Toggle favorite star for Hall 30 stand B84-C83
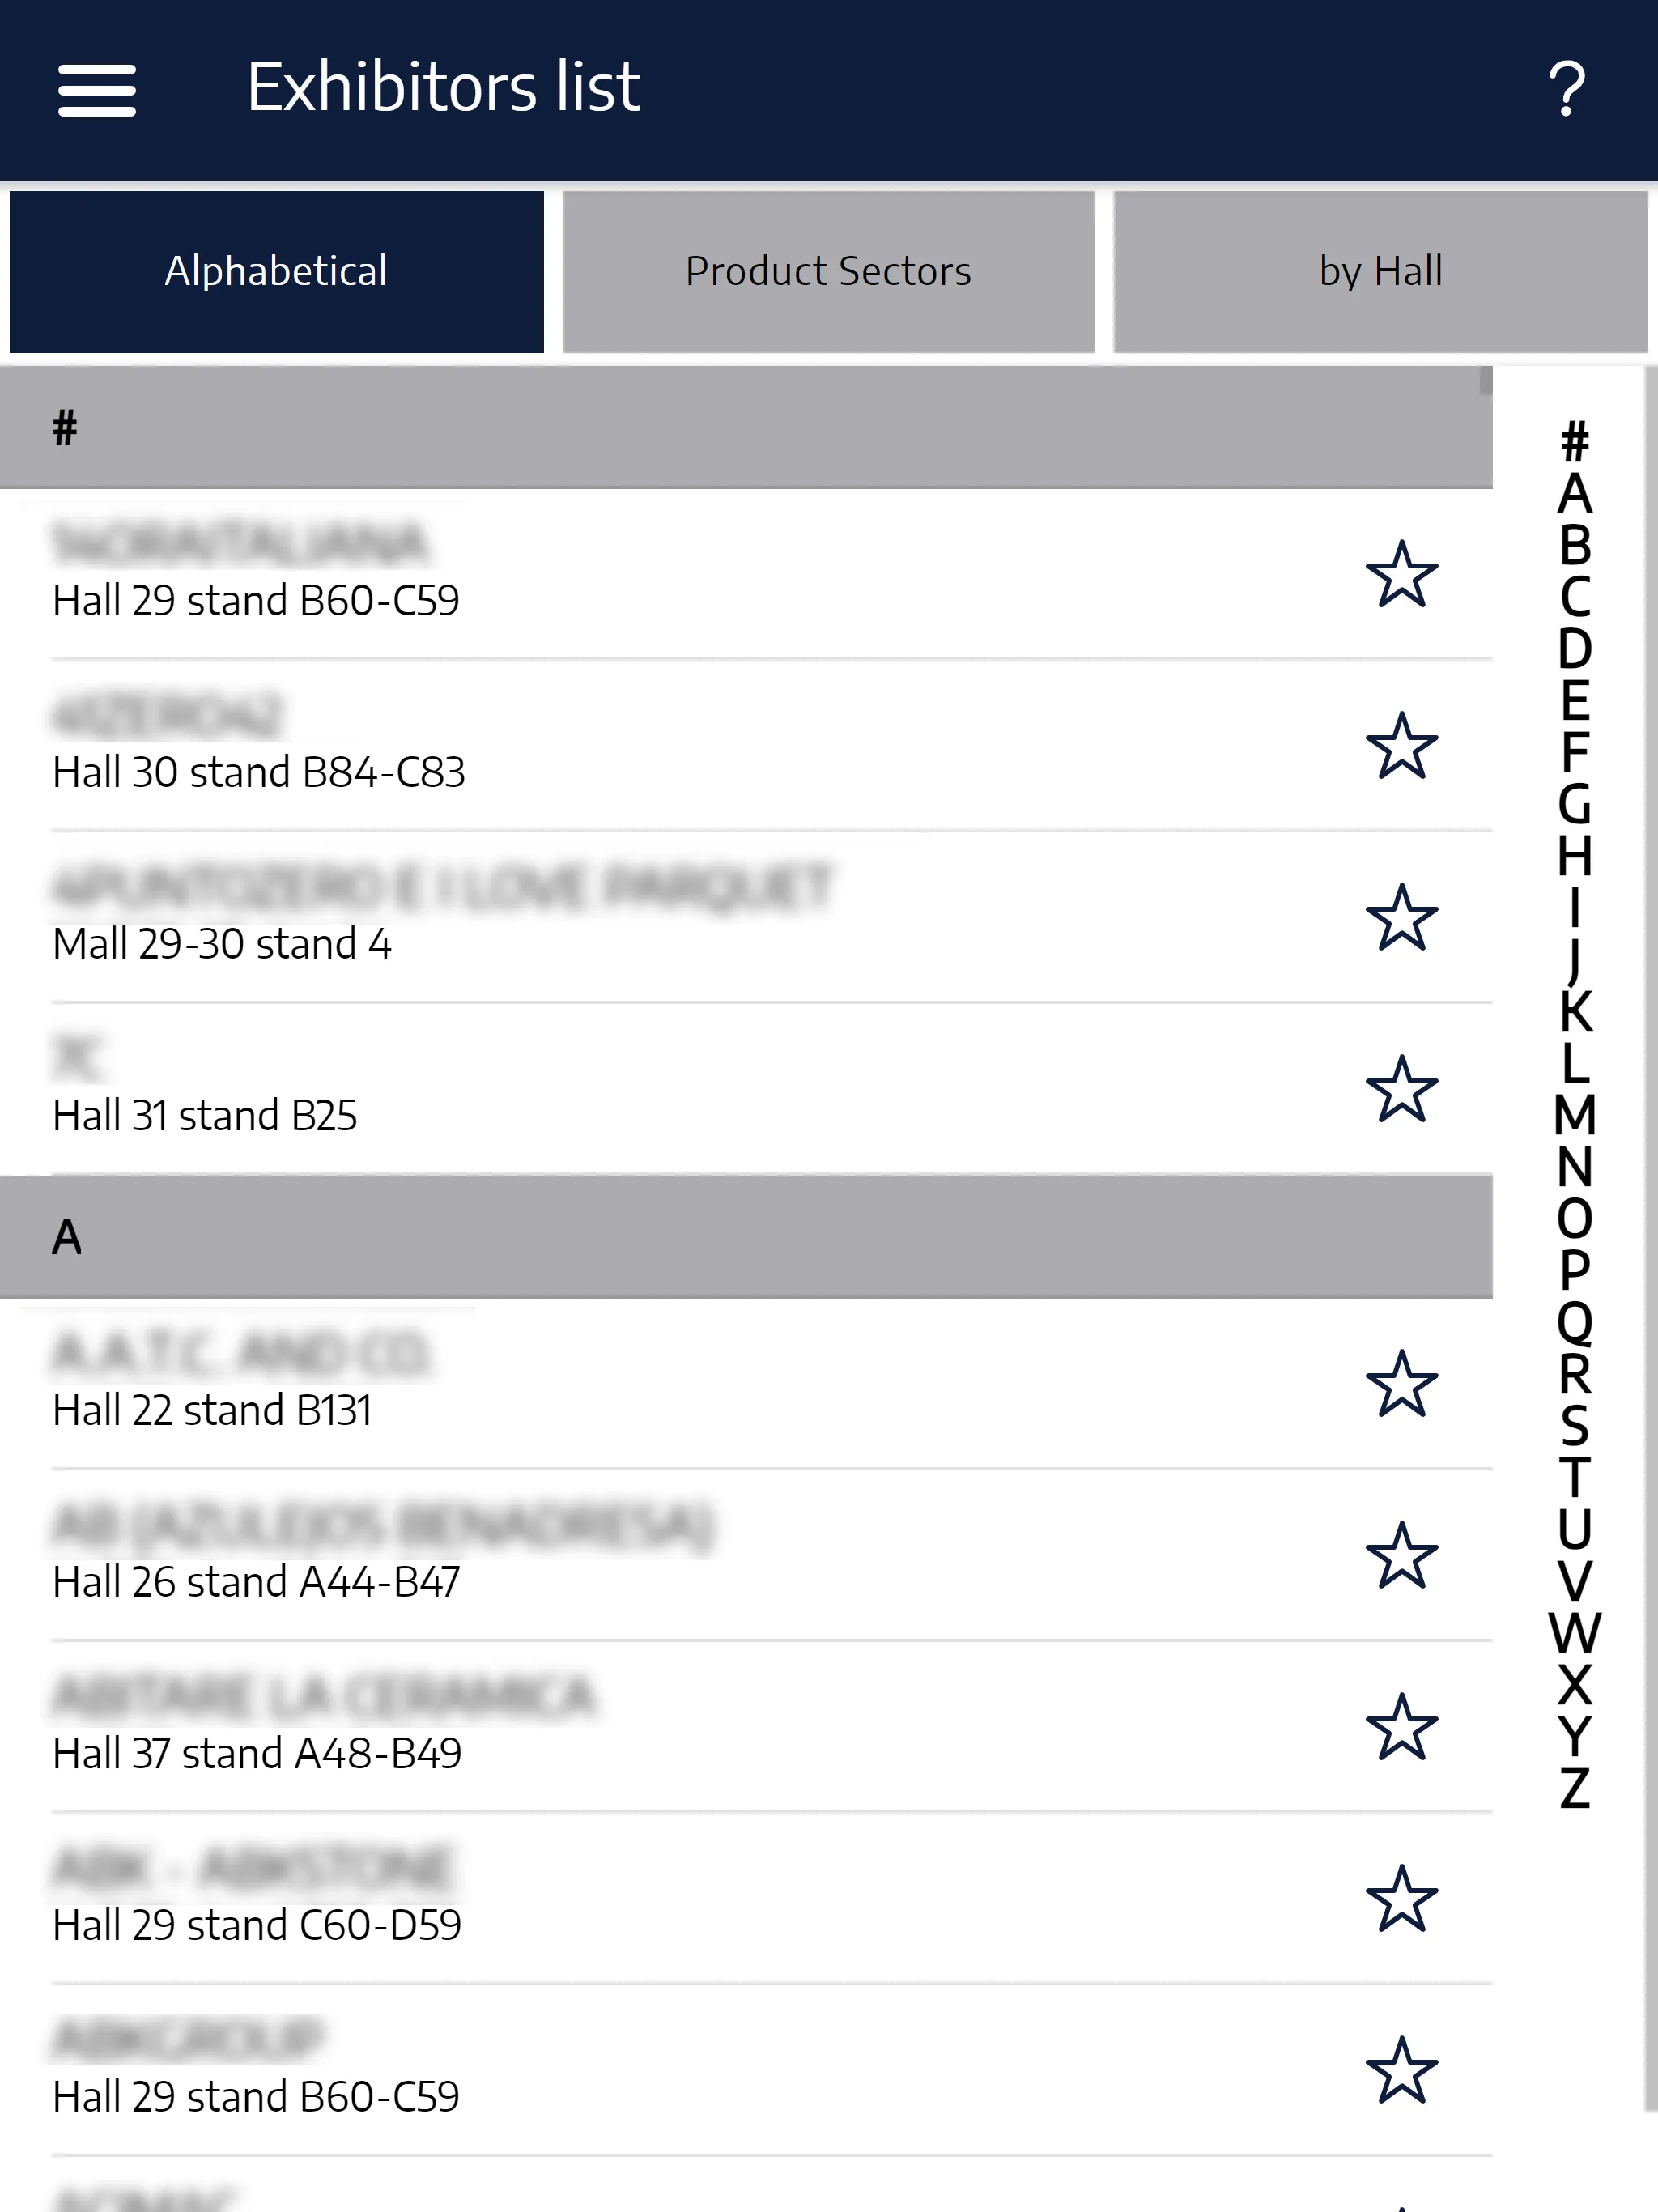This screenshot has height=2212, width=1658. click(1402, 746)
